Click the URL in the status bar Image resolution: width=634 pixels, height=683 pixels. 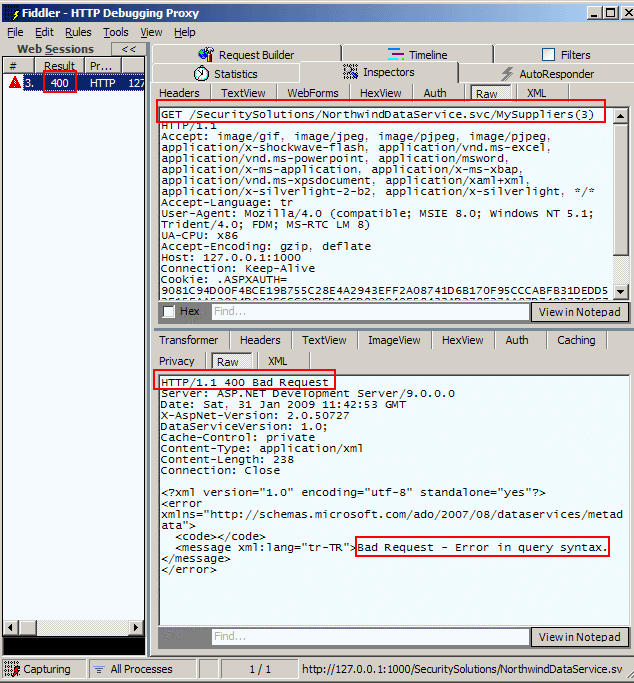[462, 669]
